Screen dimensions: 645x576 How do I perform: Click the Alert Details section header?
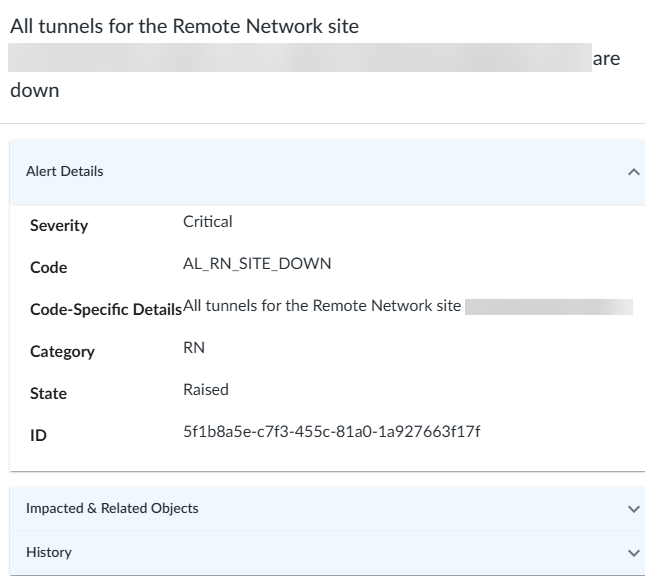tap(64, 171)
